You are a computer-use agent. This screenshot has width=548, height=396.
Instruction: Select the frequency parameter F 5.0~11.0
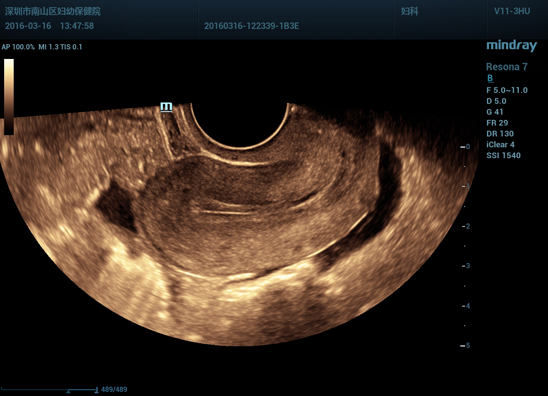tap(507, 90)
